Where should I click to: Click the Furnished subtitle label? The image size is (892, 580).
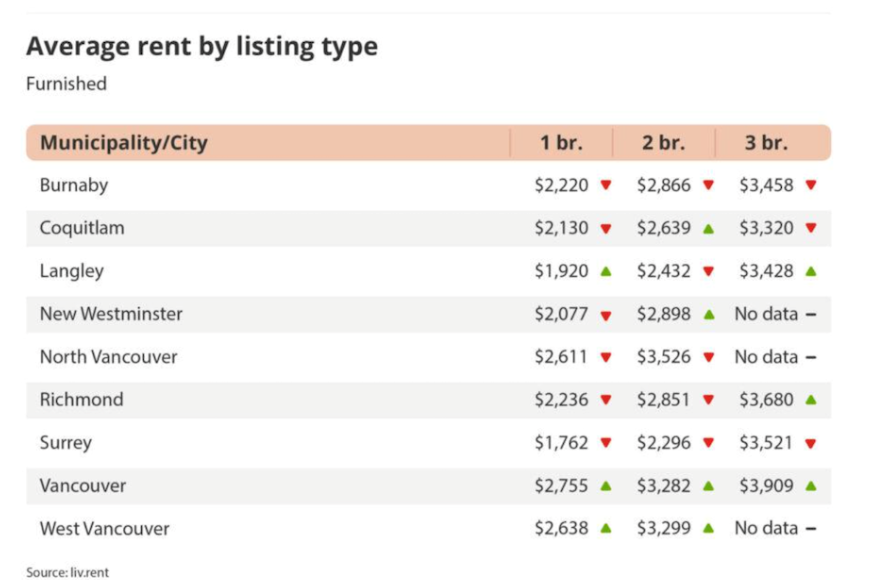coord(66,84)
